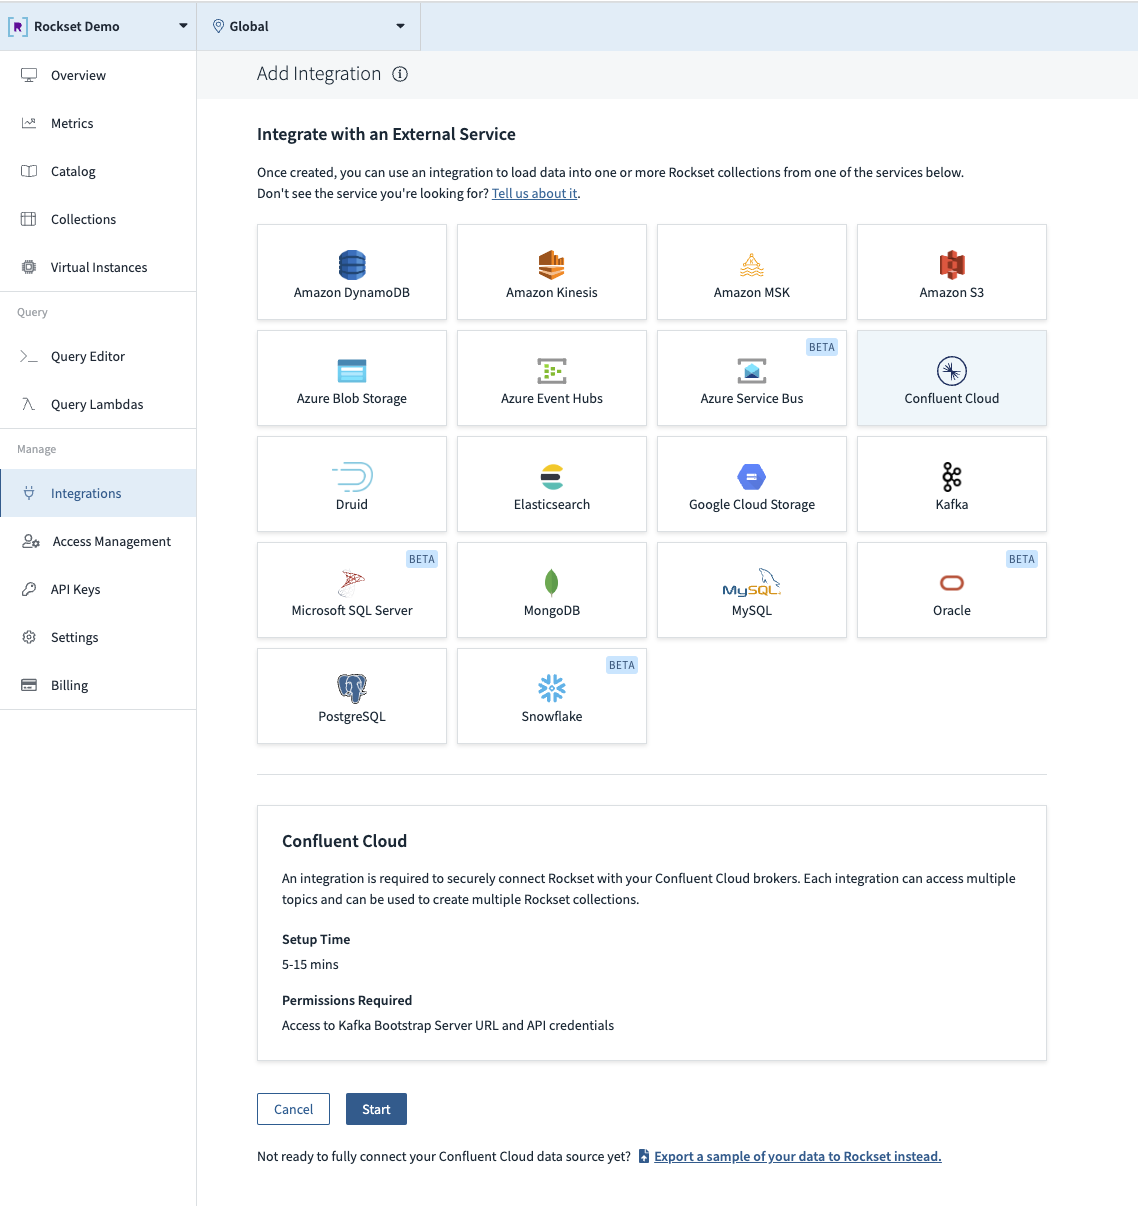Image resolution: width=1138 pixels, height=1206 pixels.
Task: Click the Billing card icon
Action: click(29, 685)
